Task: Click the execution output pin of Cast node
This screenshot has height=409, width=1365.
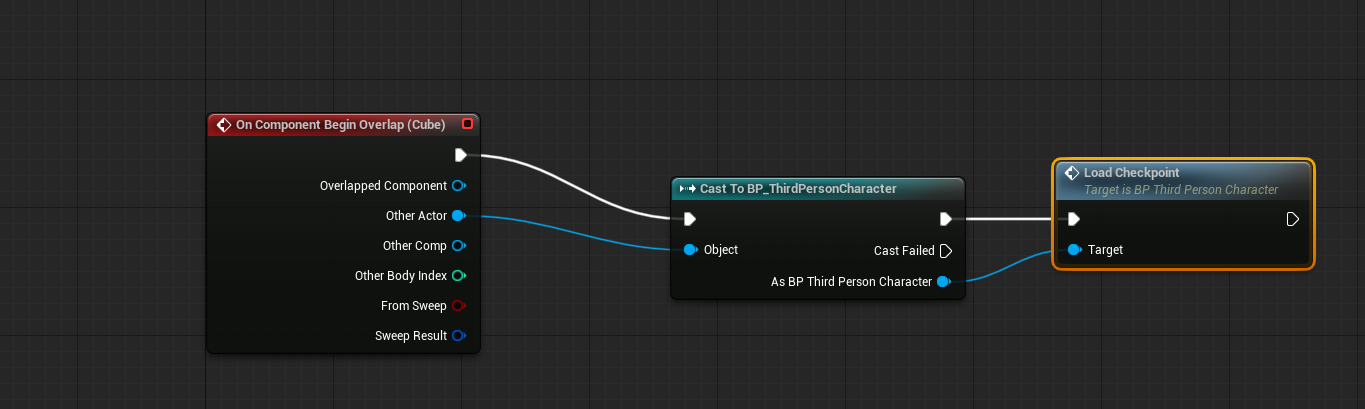Action: [x=945, y=219]
